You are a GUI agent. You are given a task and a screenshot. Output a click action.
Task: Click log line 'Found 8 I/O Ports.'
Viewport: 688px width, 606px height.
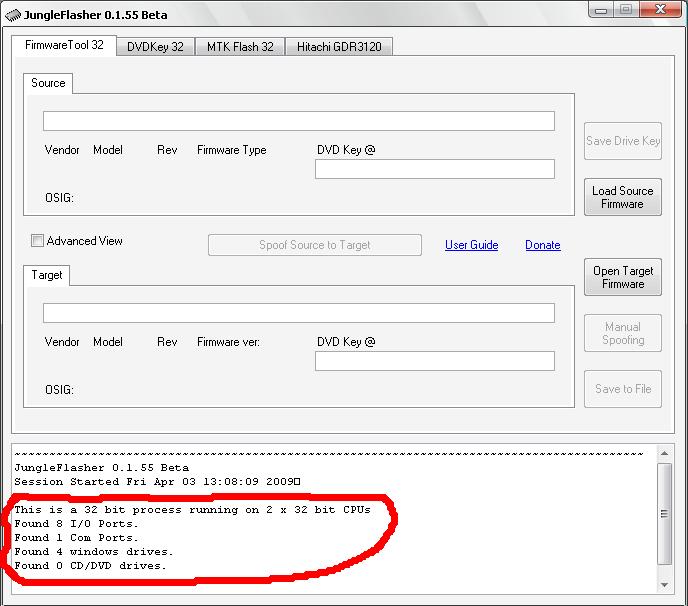click(76, 524)
